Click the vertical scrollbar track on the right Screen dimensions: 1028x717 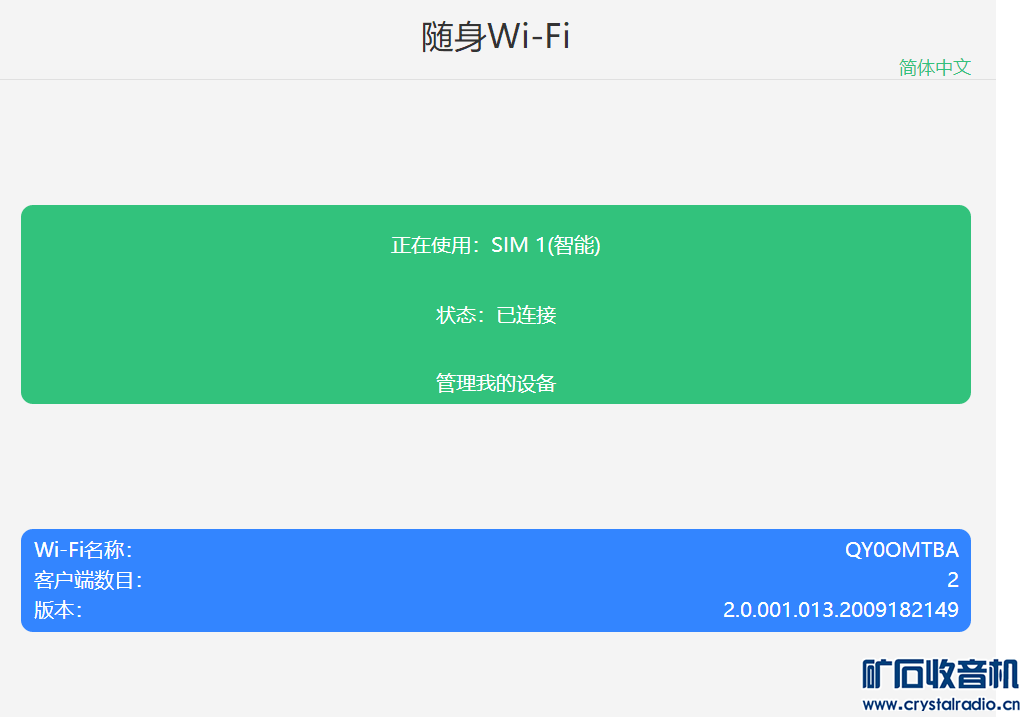(1011, 350)
